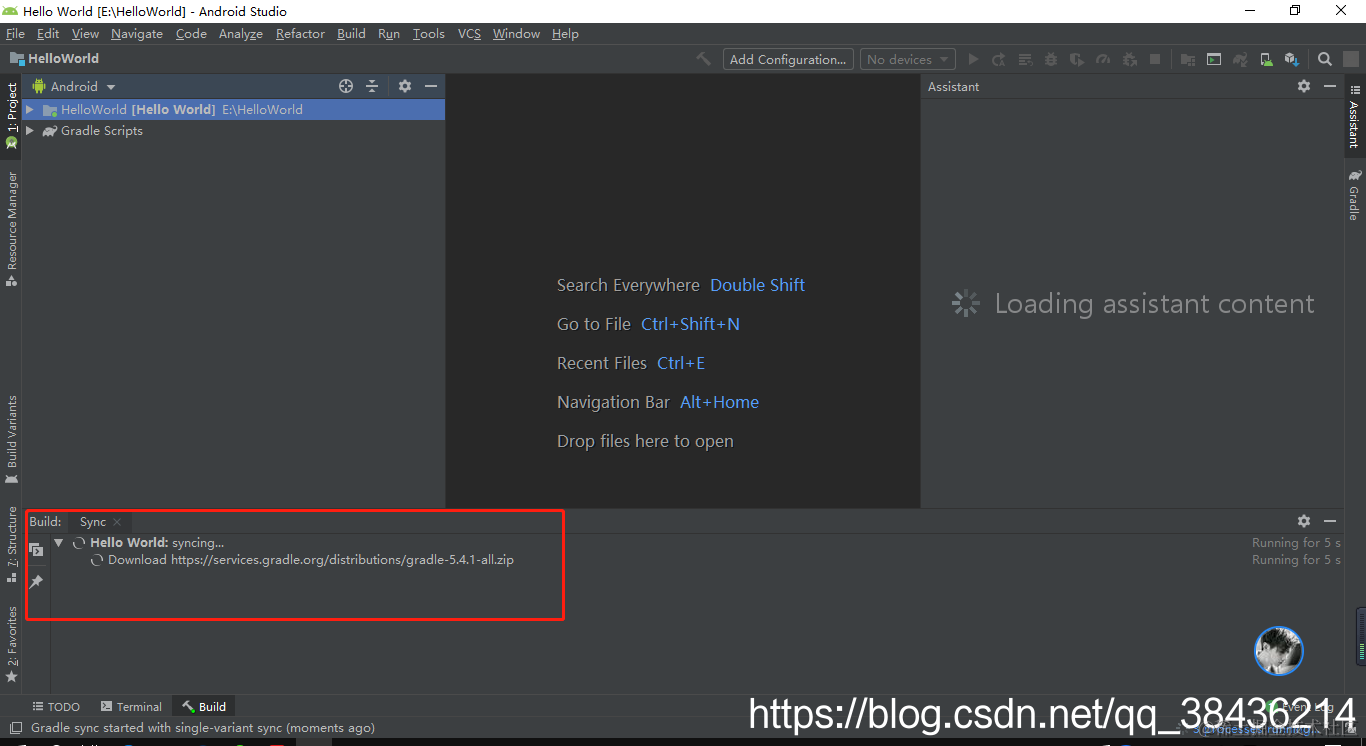The image size is (1366, 746).
Task: Collapse all in Project panel
Action: point(372,86)
